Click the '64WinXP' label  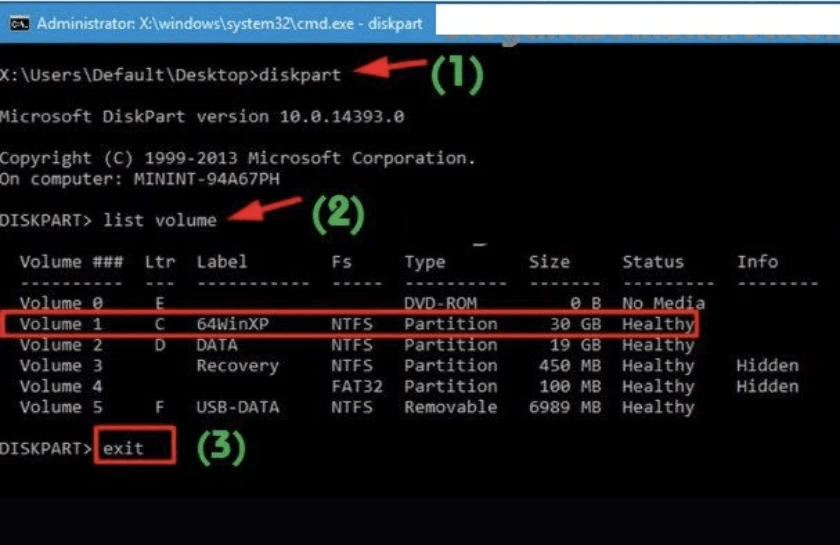232,324
